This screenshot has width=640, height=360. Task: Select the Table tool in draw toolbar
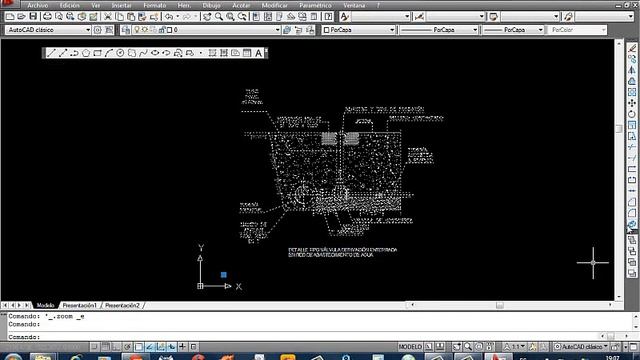pos(247,53)
